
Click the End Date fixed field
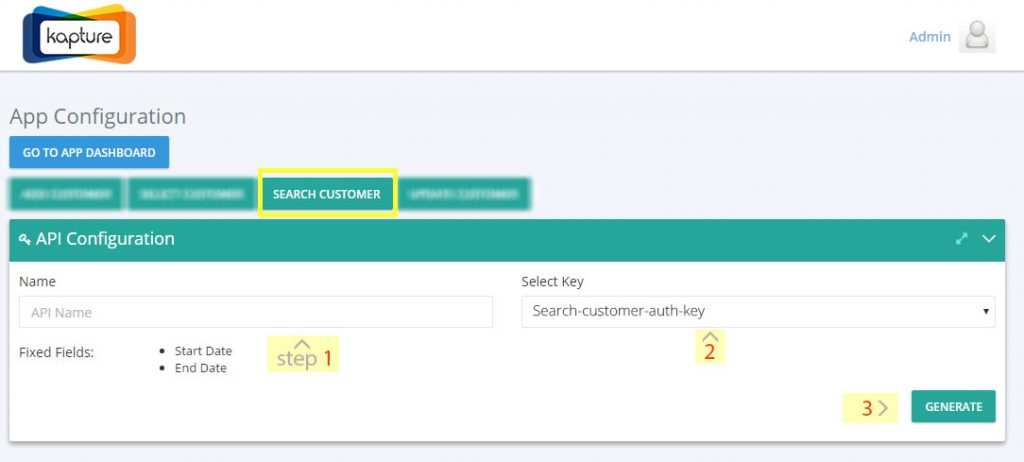pyautogui.click(x=200, y=368)
